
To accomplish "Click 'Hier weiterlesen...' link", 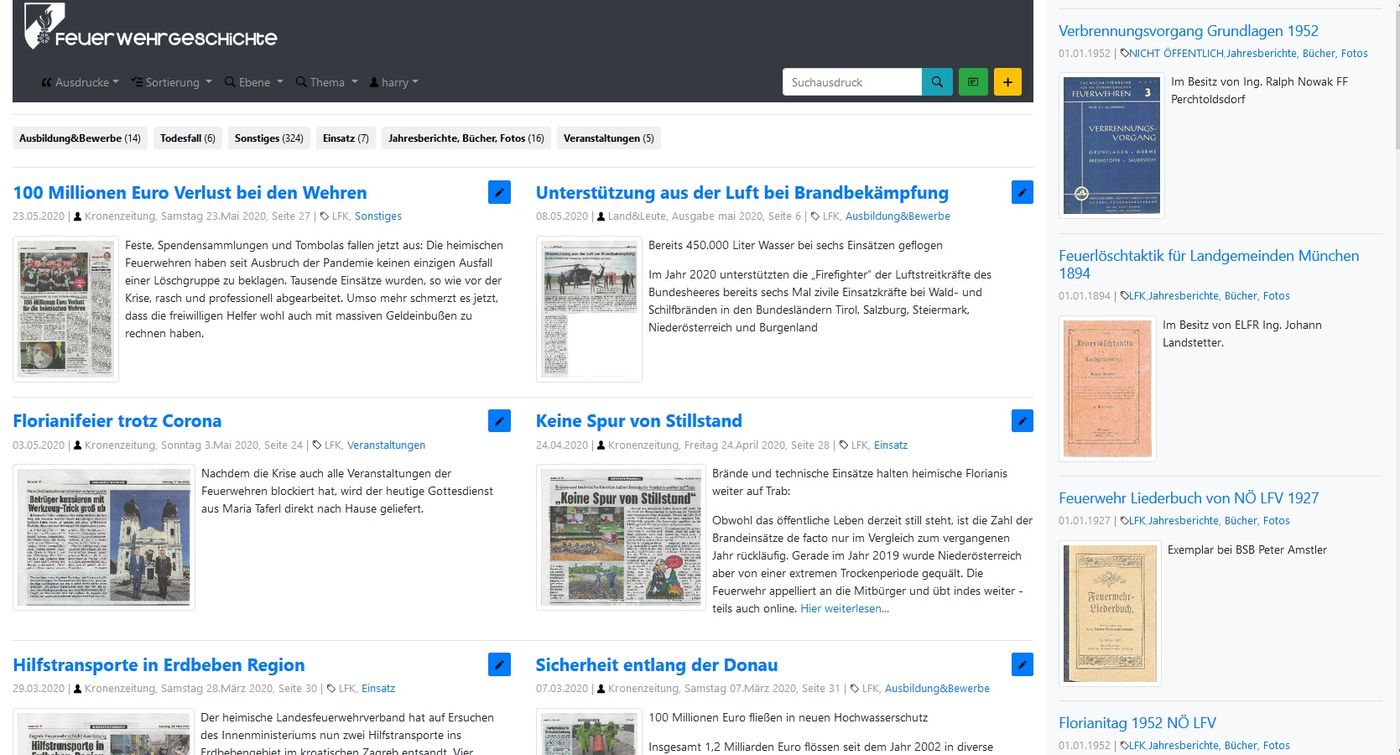I will point(844,608).
